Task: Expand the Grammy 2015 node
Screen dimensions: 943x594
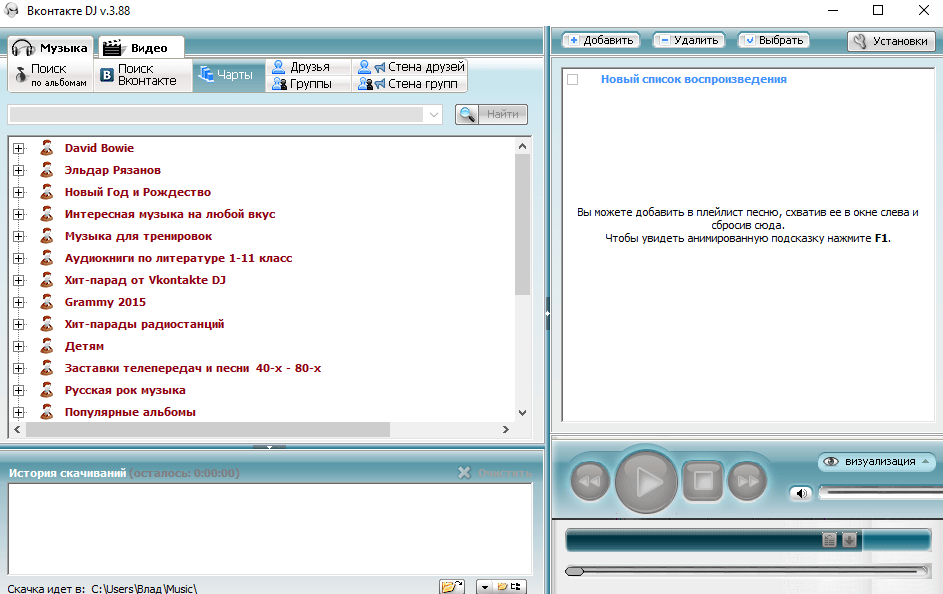Action: coord(19,302)
